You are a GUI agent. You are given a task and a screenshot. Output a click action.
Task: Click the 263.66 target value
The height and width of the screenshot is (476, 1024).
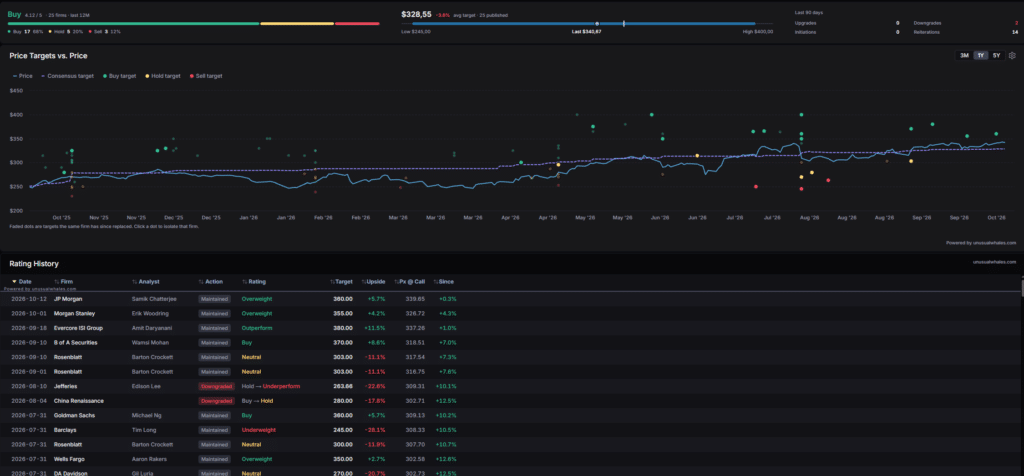344,387
